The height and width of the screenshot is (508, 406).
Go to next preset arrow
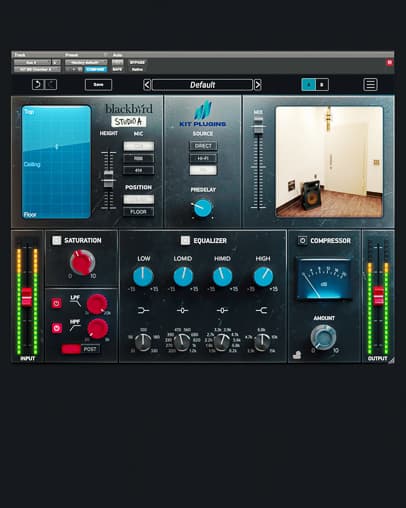(x=258, y=85)
